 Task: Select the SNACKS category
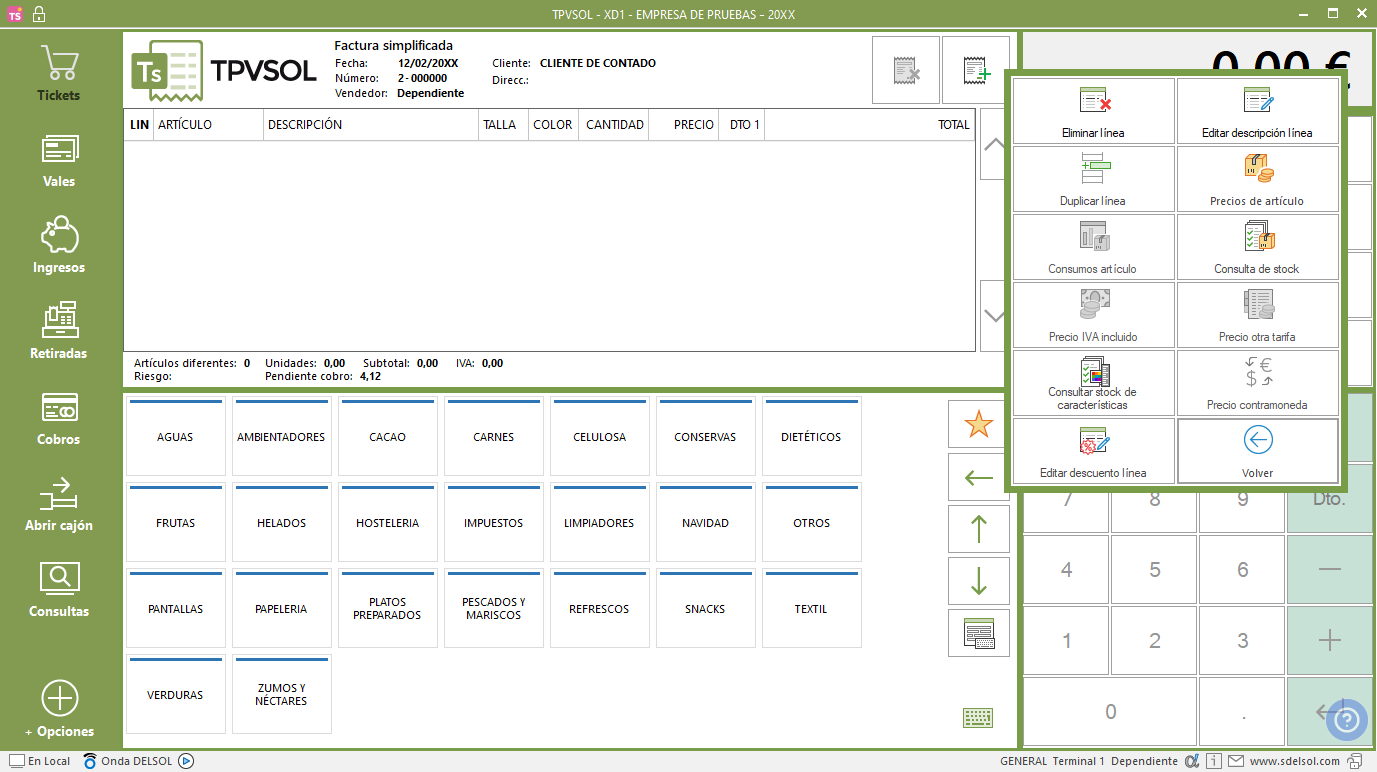pyautogui.click(x=705, y=609)
